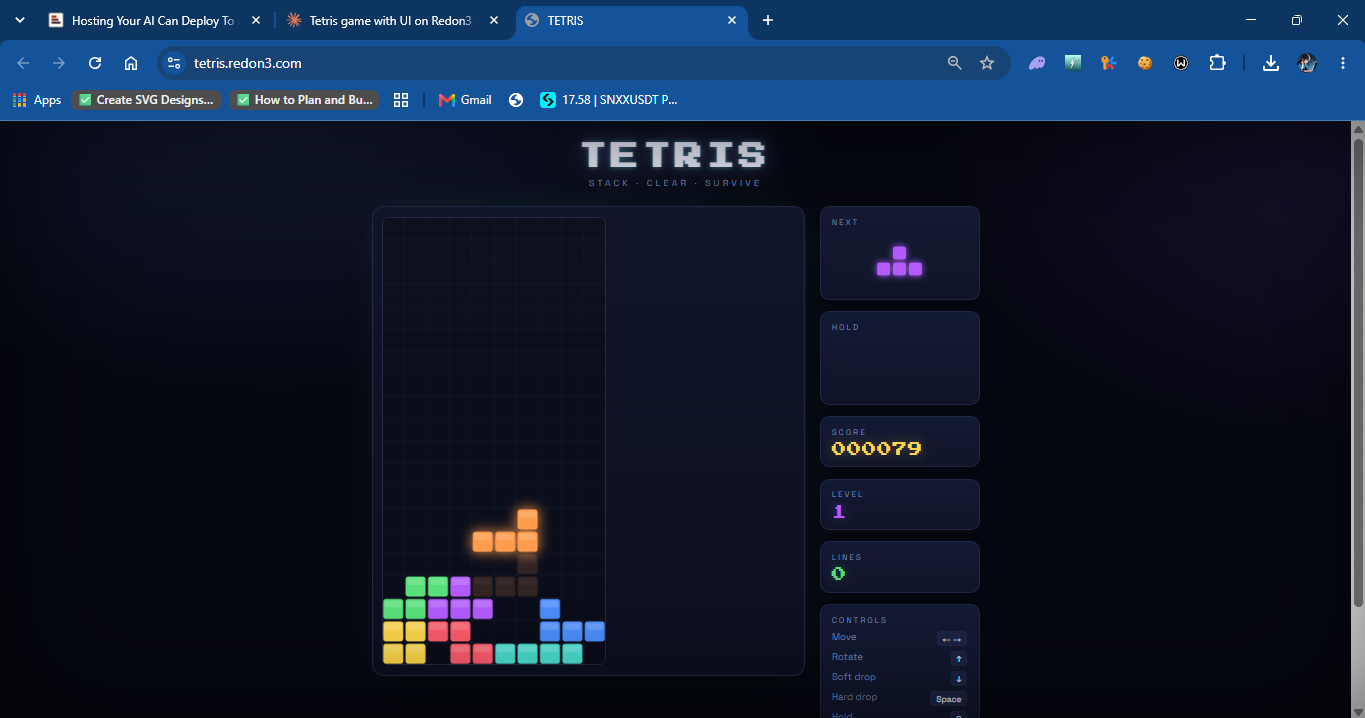Open the profile avatar menu
The height and width of the screenshot is (718, 1365).
(1307, 63)
